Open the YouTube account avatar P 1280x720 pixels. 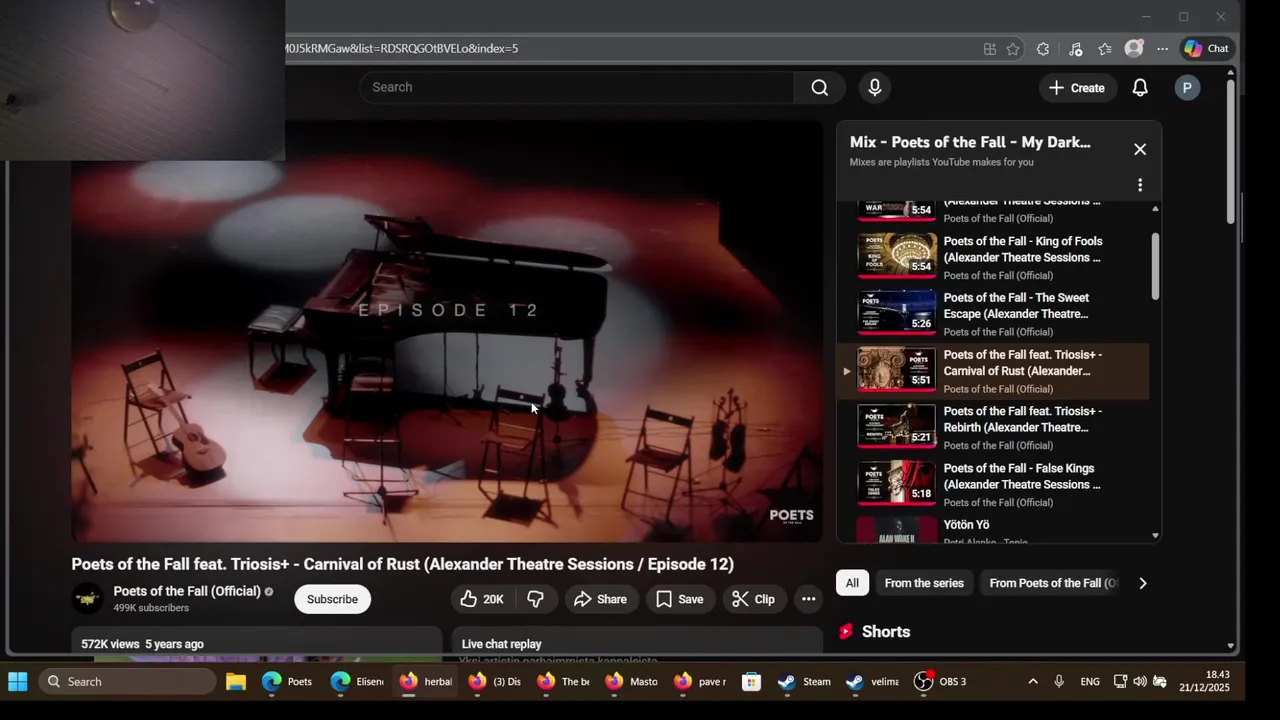click(1187, 88)
